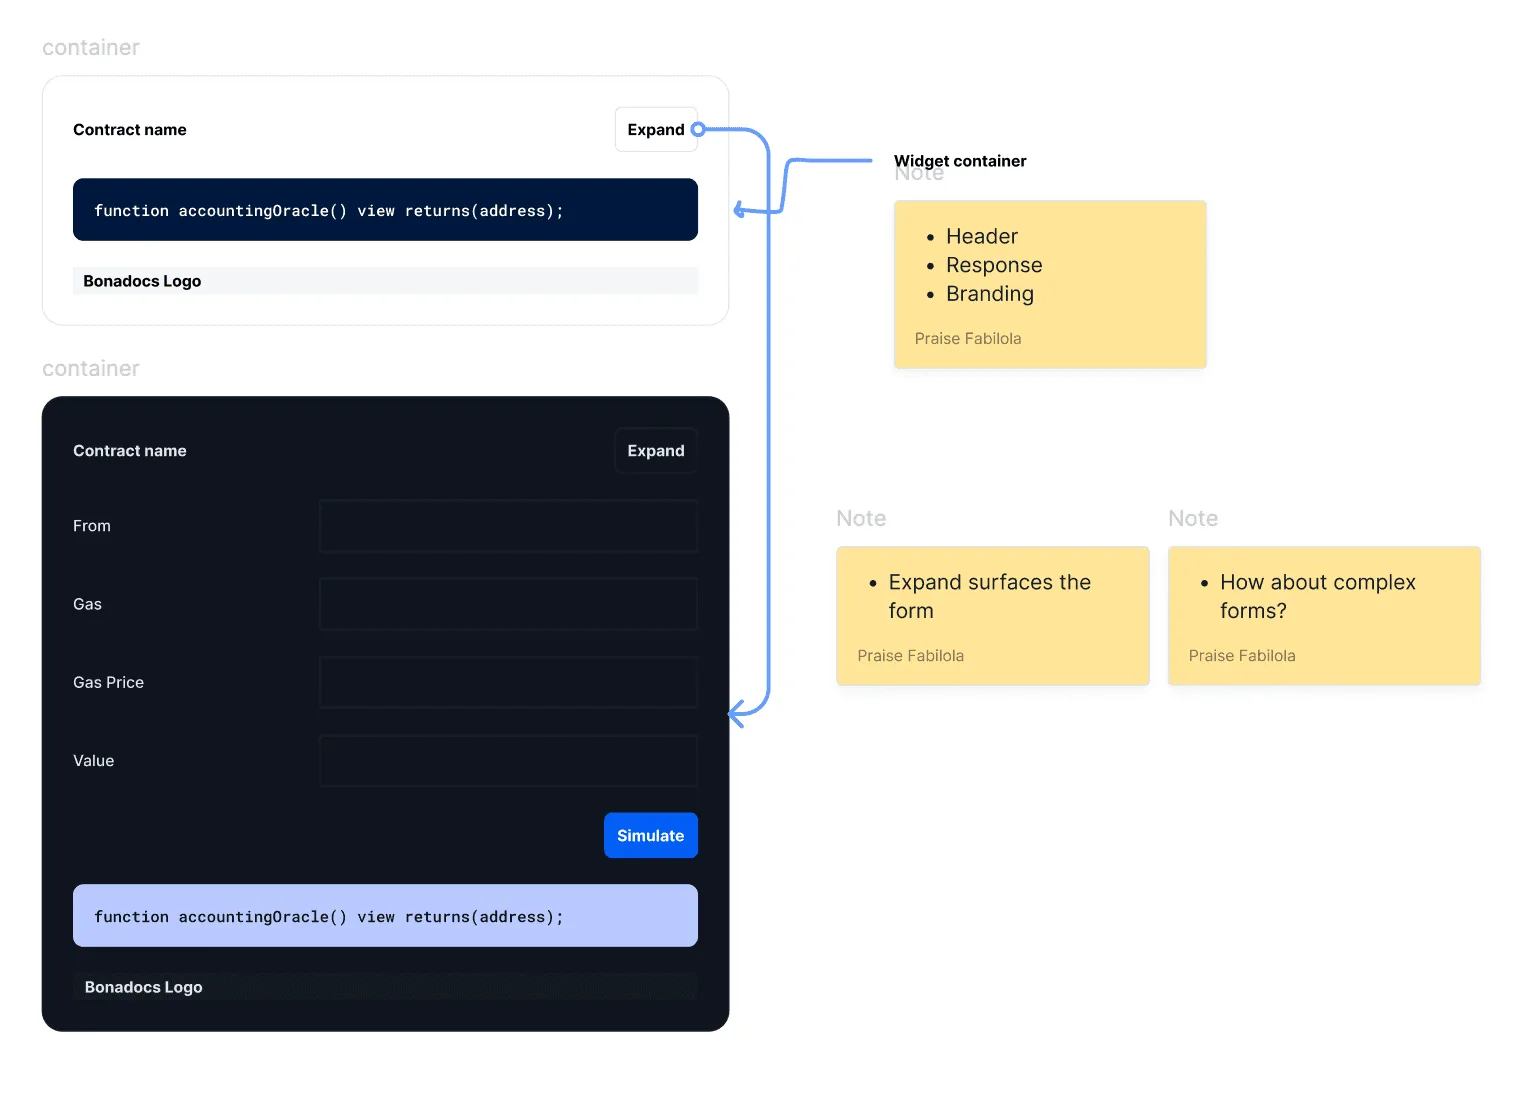Image resolution: width=1516 pixels, height=1102 pixels.
Task: Click Note label above Expand surfaces note
Action: pos(861,518)
